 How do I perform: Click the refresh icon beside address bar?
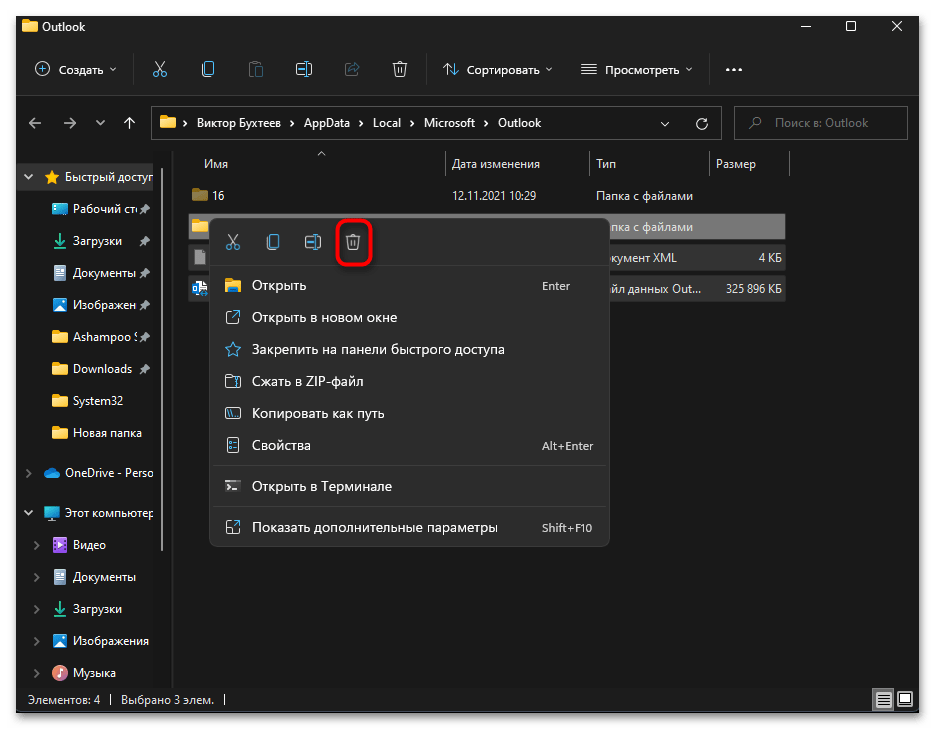[702, 123]
